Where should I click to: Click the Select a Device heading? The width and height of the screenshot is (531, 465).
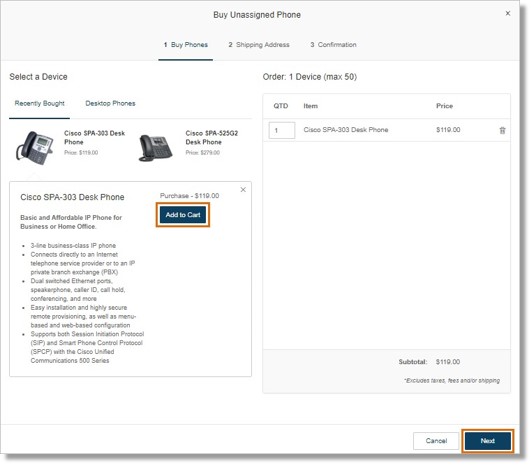[x=38, y=77]
